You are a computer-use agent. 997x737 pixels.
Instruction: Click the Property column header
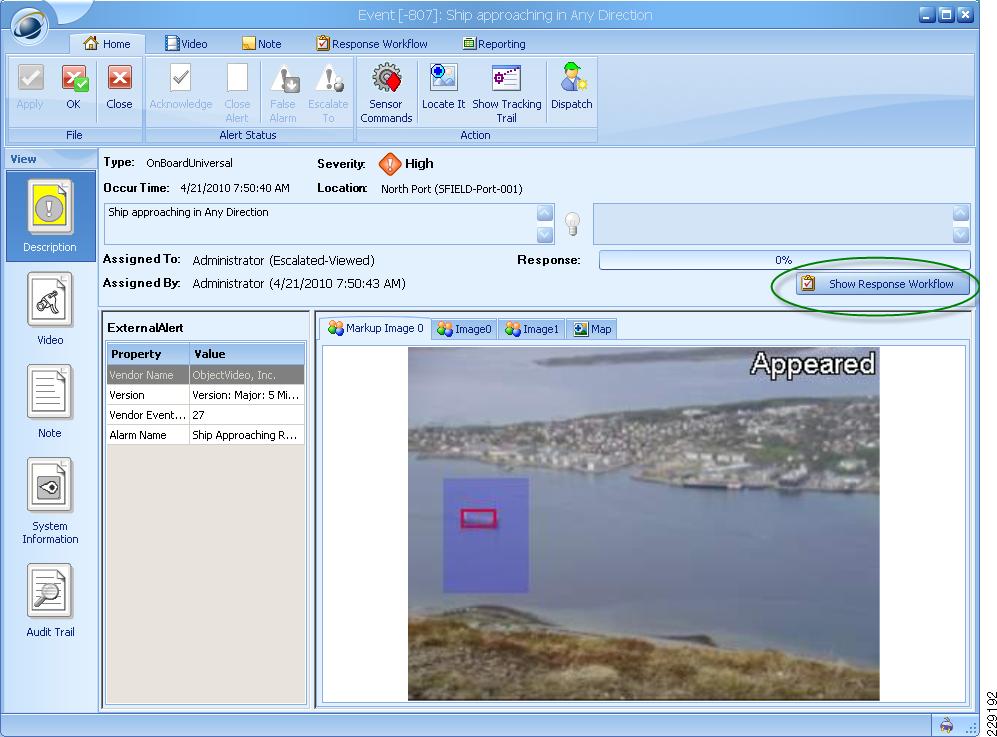(x=148, y=354)
